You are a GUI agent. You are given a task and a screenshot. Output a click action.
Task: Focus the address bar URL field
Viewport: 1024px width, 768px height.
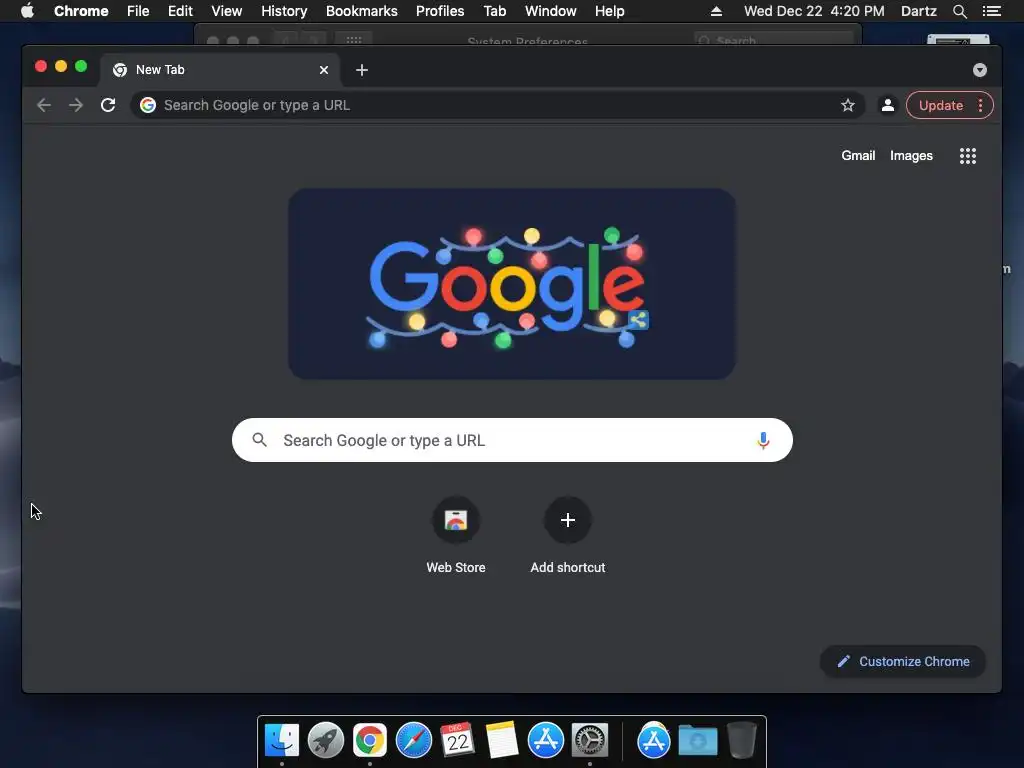point(498,105)
